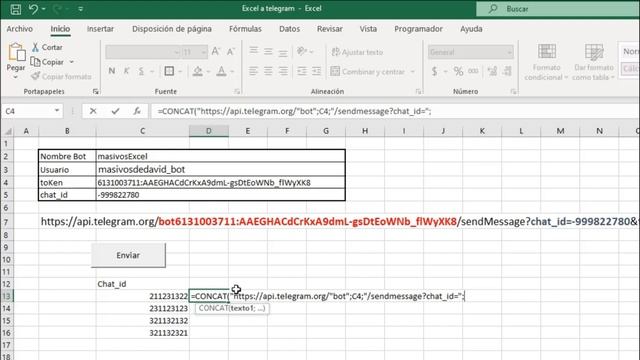Switch to the Datos tab

coord(289,29)
